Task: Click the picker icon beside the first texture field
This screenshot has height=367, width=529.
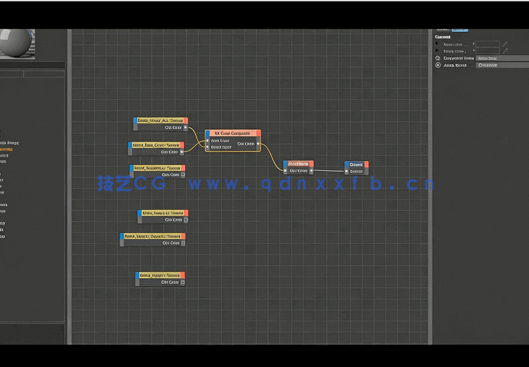Action: click(x=505, y=44)
